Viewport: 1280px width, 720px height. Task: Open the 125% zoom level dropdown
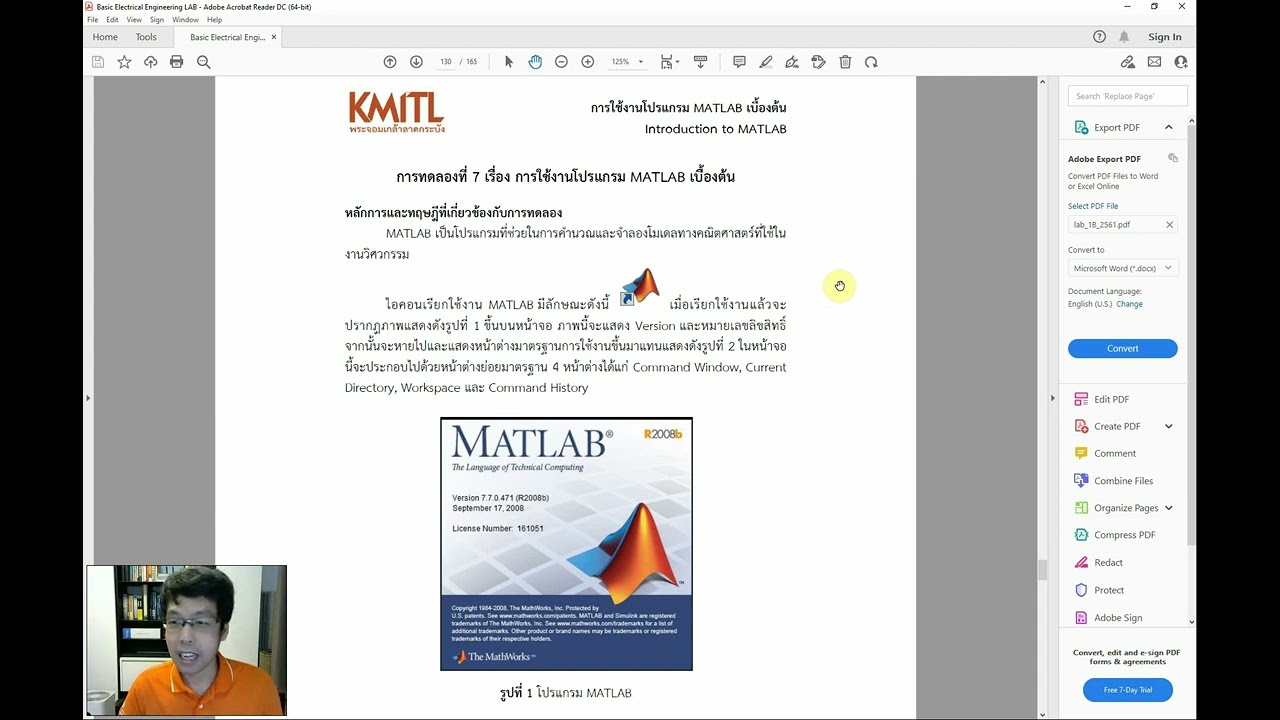click(627, 62)
